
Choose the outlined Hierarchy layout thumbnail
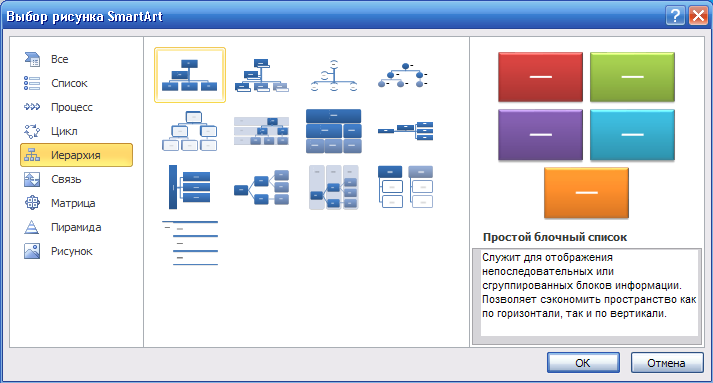tap(190, 131)
